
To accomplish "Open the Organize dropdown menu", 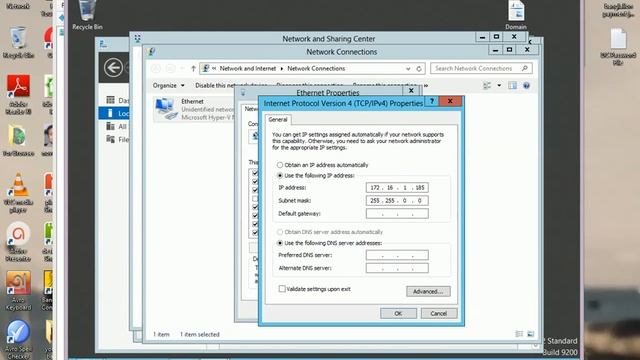I will 169,85.
